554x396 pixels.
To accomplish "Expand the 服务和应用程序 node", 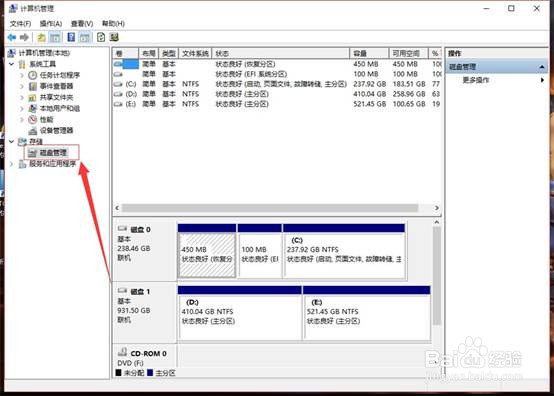I will pyautogui.click(x=12, y=164).
